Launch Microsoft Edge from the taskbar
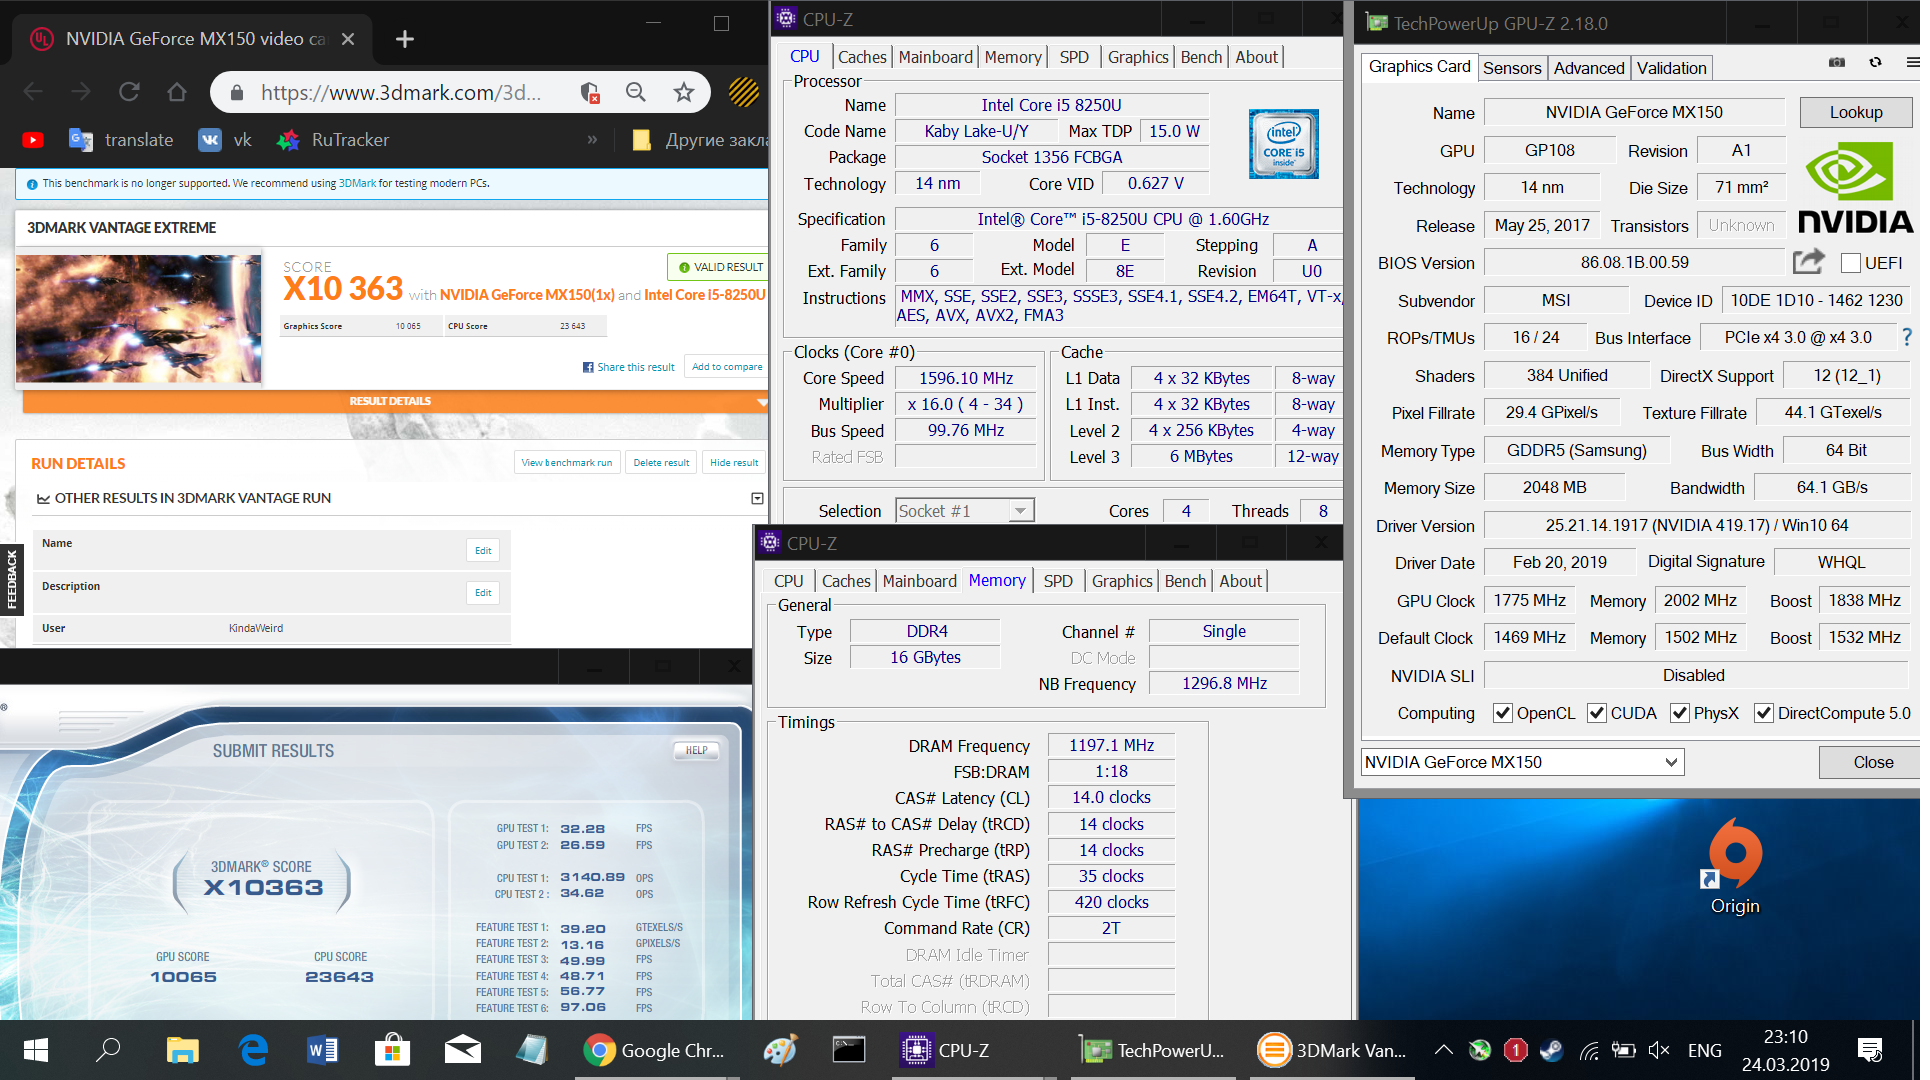Viewport: 1930px width, 1080px height. click(x=254, y=1050)
